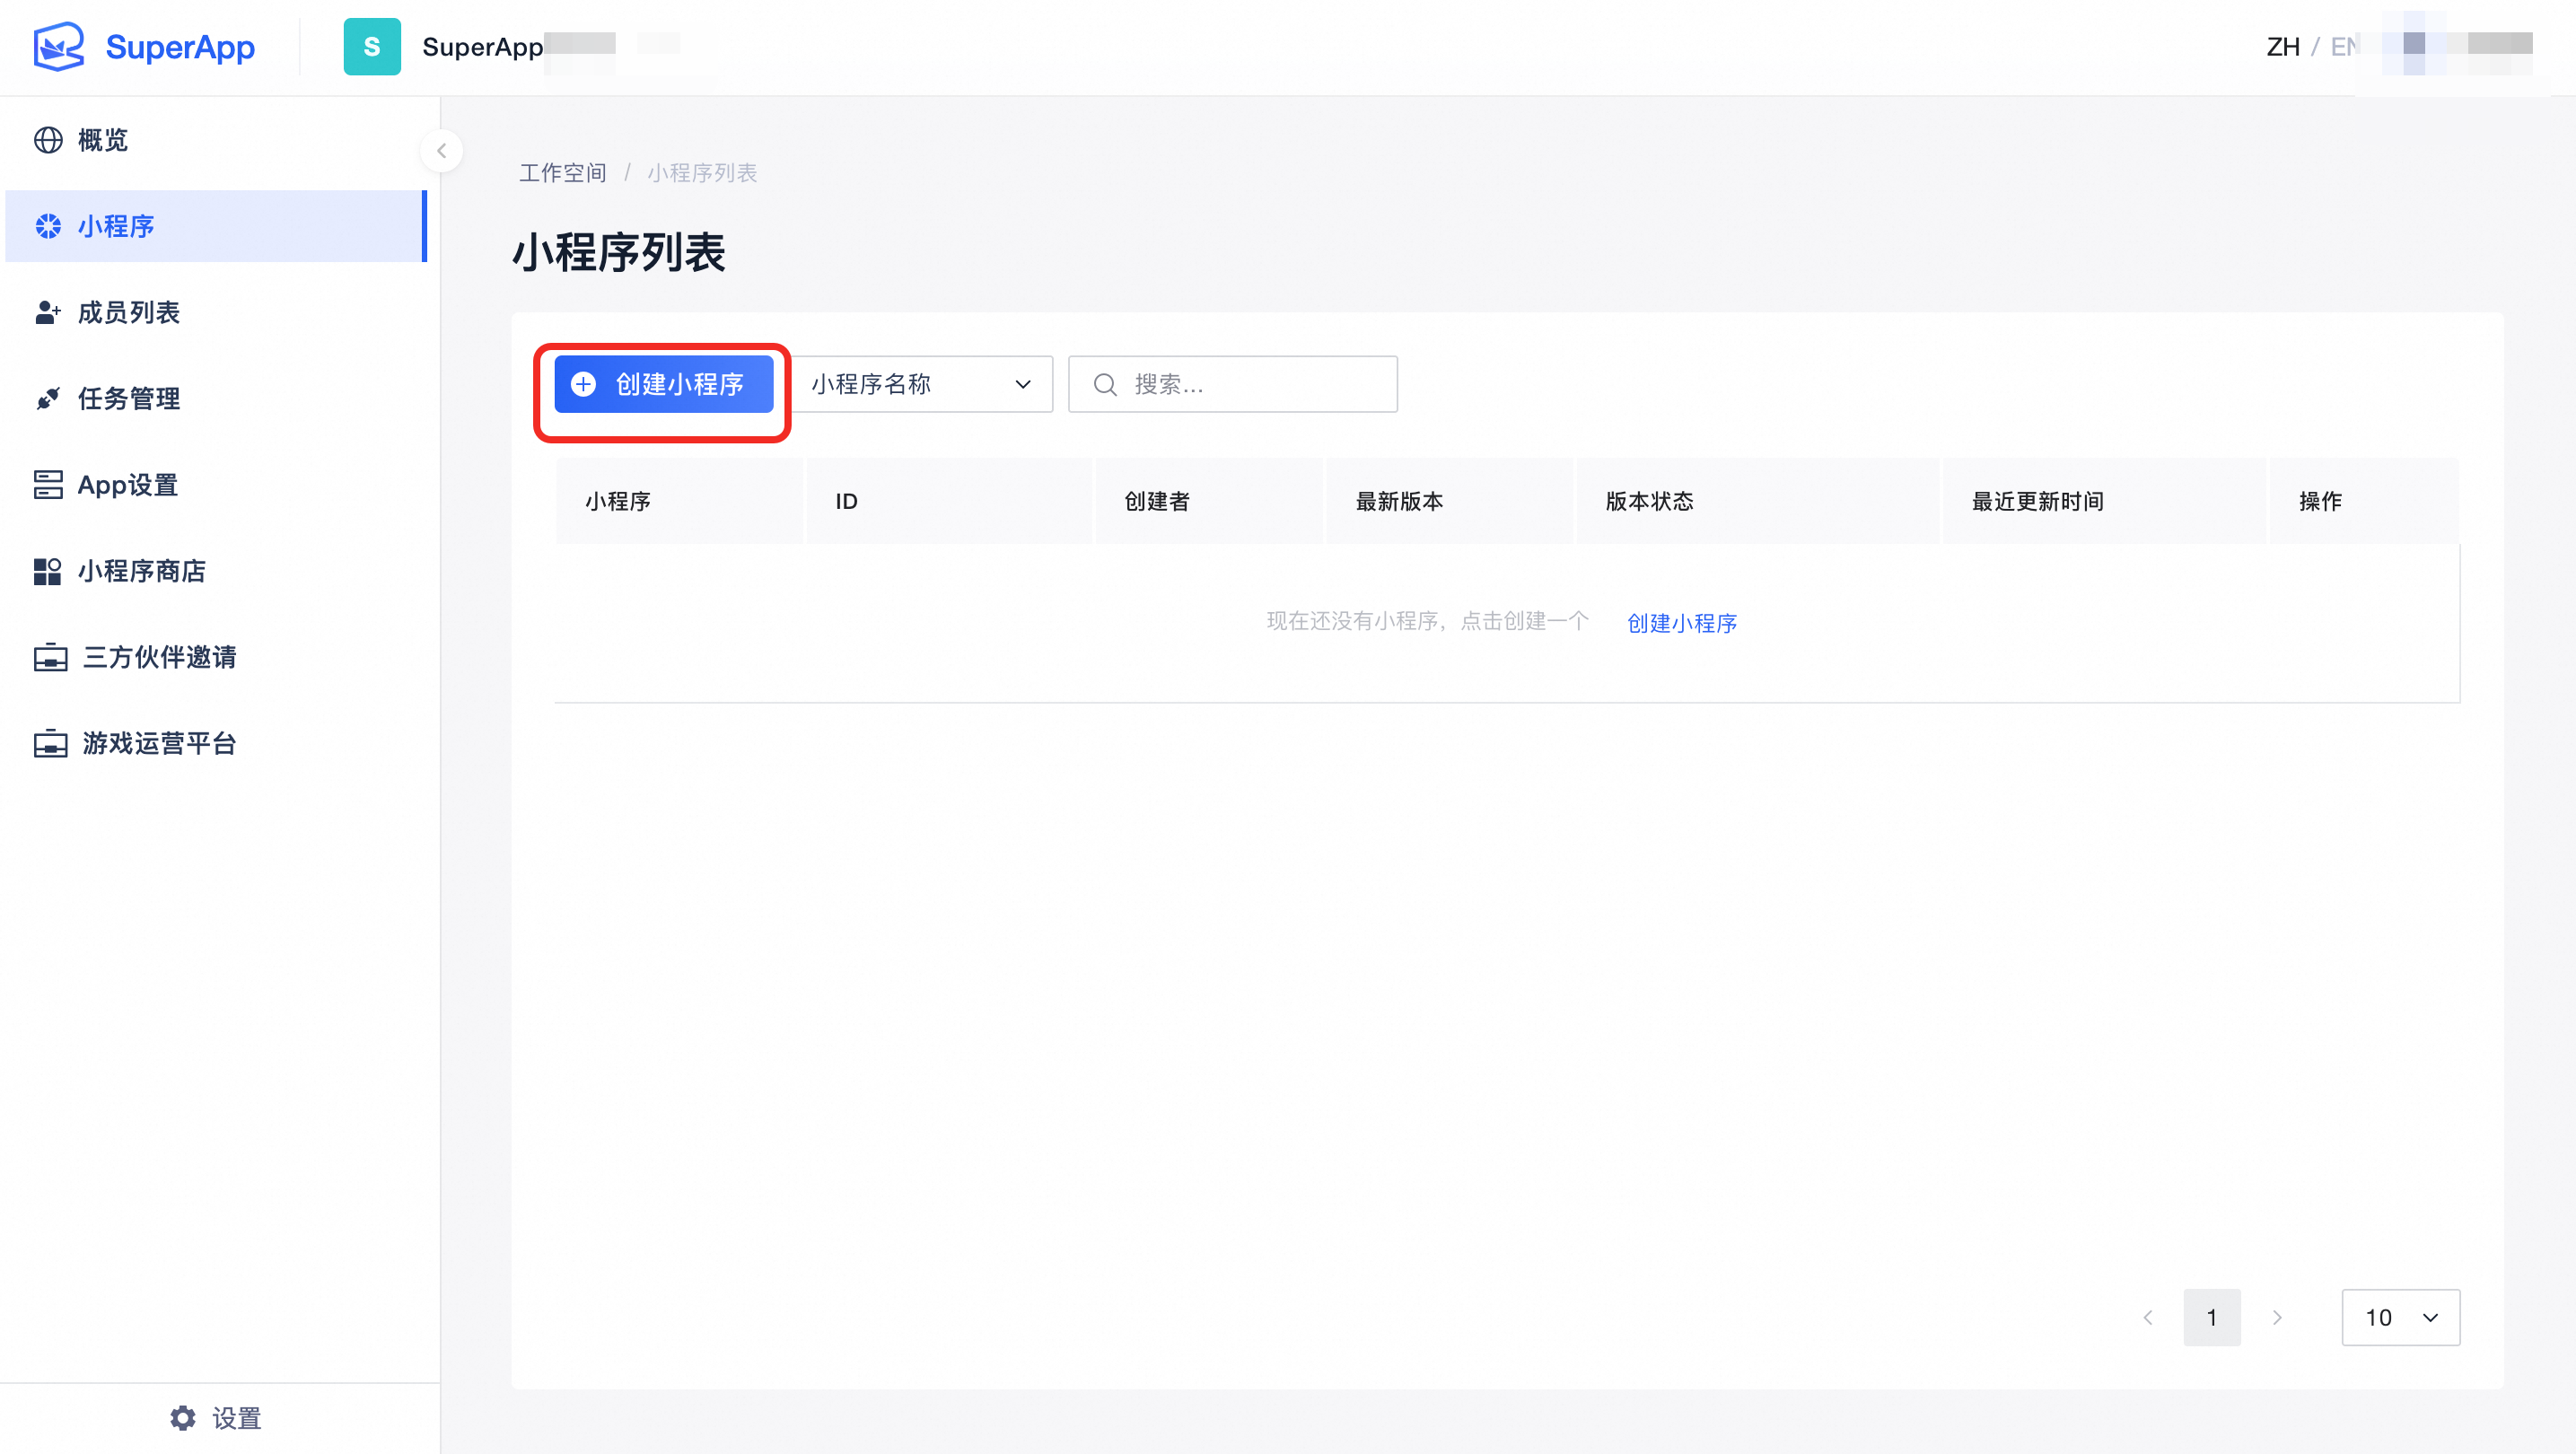Open 概览 overview in the sidebar
Screen dimensions: 2576x1454
102,140
